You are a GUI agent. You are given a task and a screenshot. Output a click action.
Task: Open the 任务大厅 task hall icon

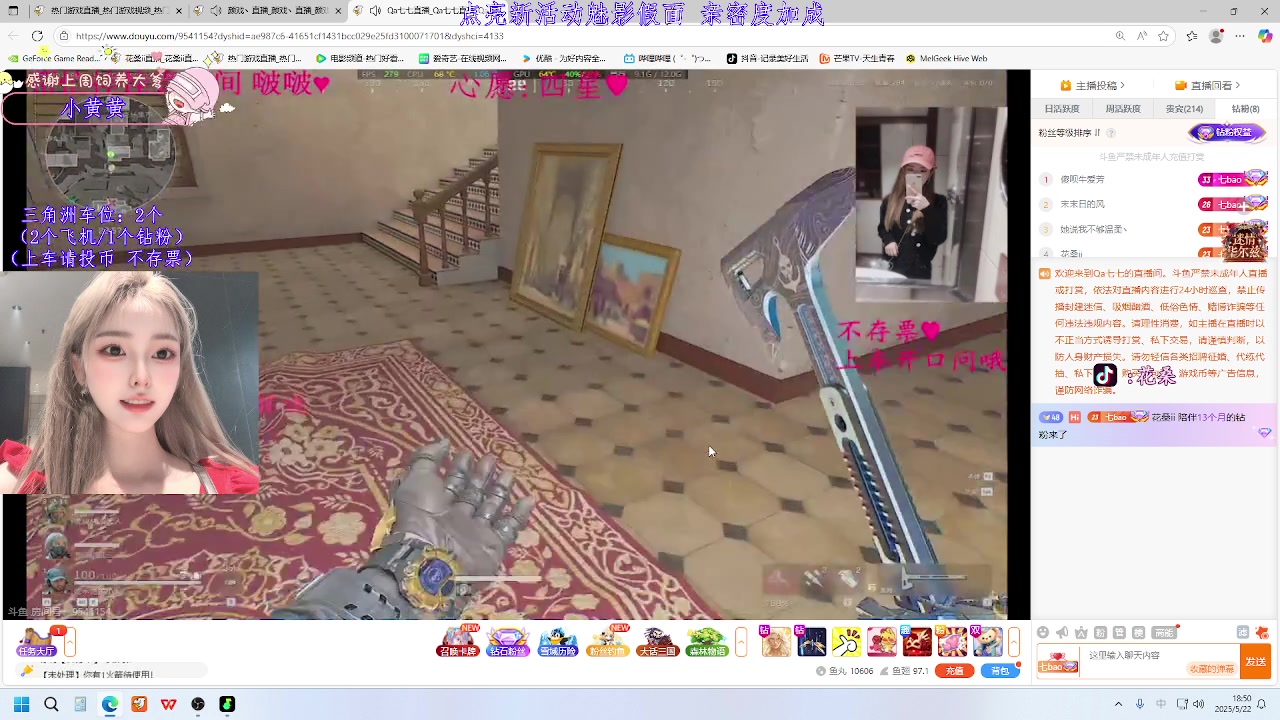tap(37, 641)
